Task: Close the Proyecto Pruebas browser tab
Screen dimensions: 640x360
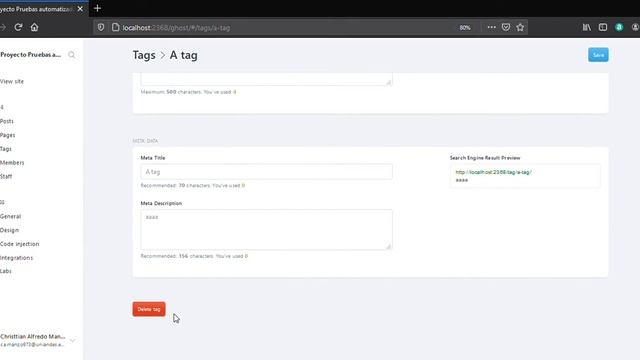Action: point(80,9)
